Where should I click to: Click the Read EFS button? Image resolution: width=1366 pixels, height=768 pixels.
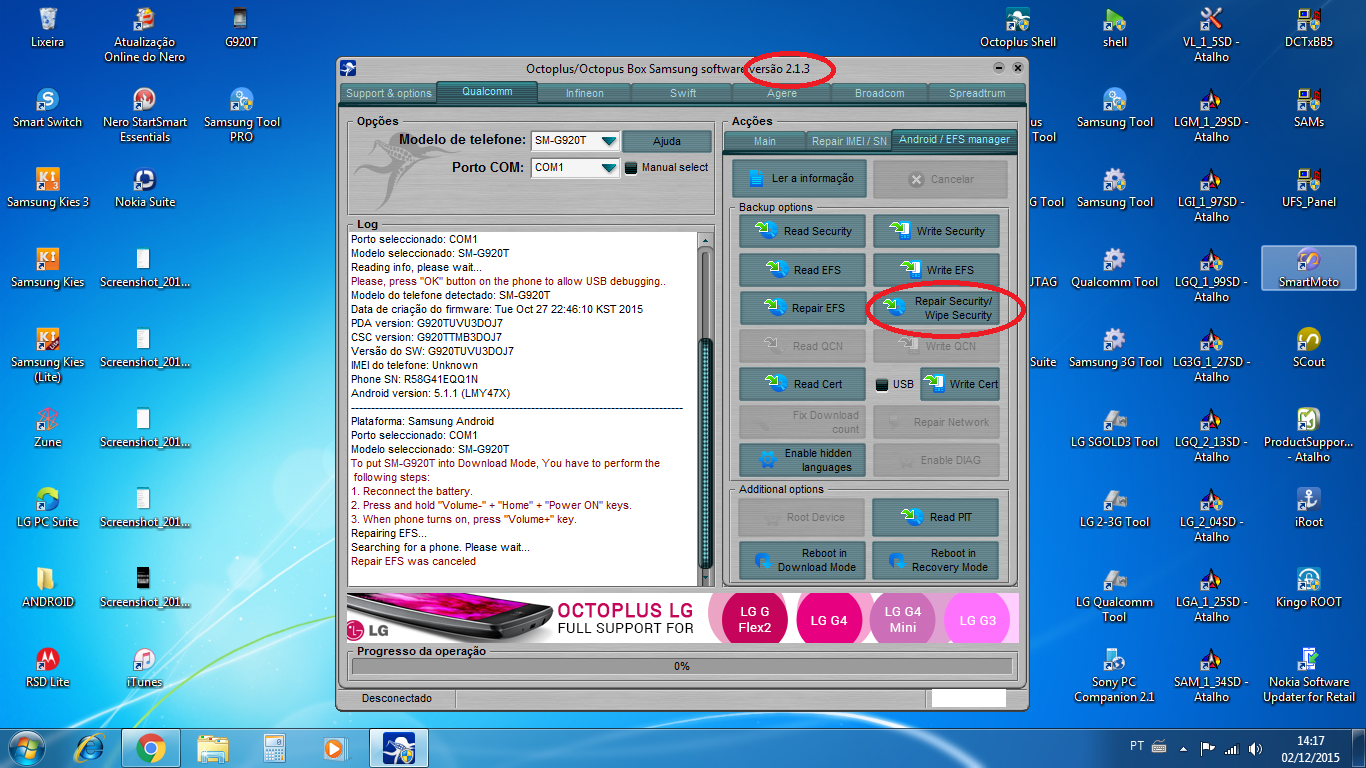[x=803, y=270]
